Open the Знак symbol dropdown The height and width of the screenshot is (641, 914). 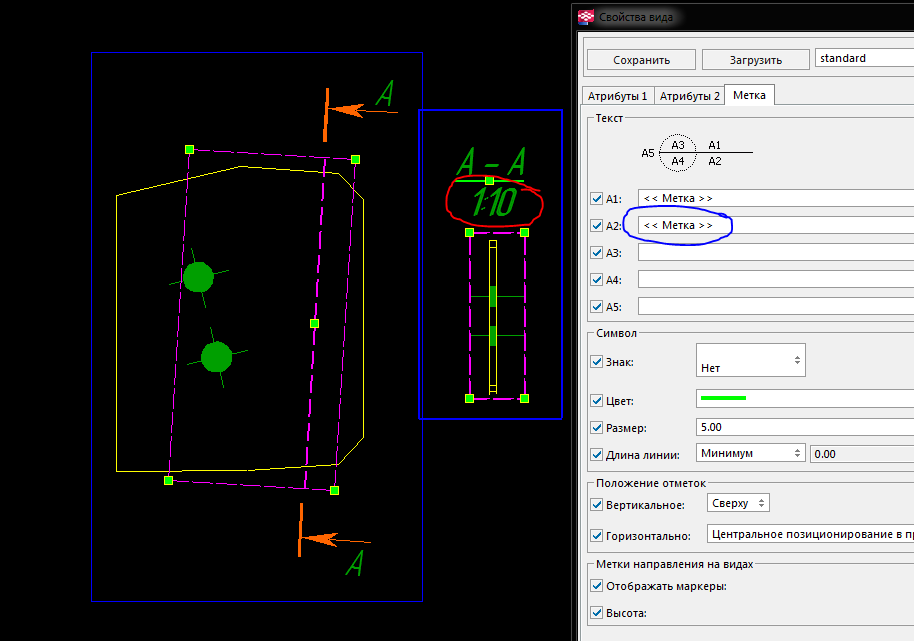750,360
